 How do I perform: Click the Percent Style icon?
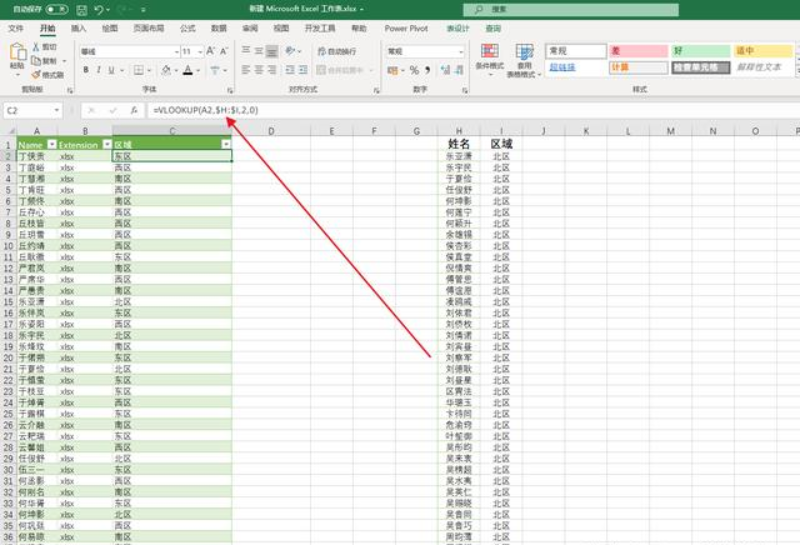pyautogui.click(x=414, y=70)
